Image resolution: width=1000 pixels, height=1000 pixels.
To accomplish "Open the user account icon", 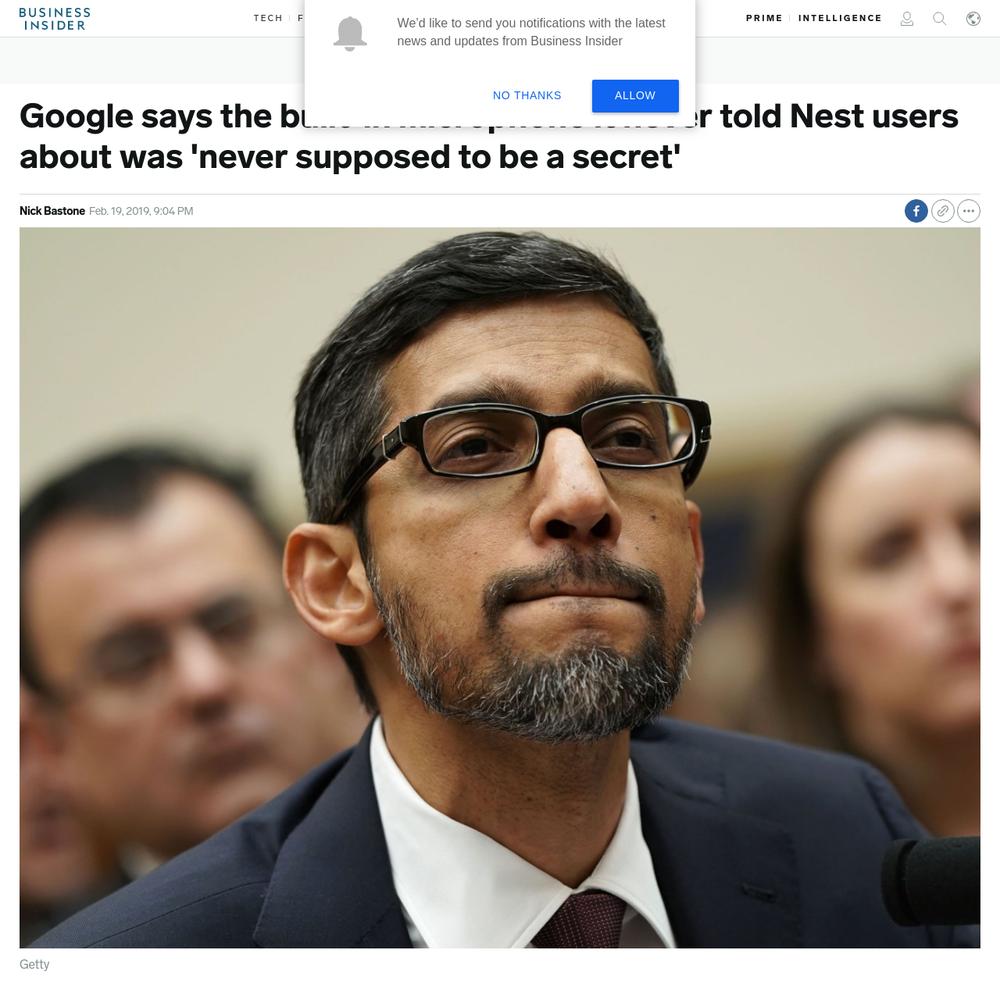I will (x=906, y=19).
